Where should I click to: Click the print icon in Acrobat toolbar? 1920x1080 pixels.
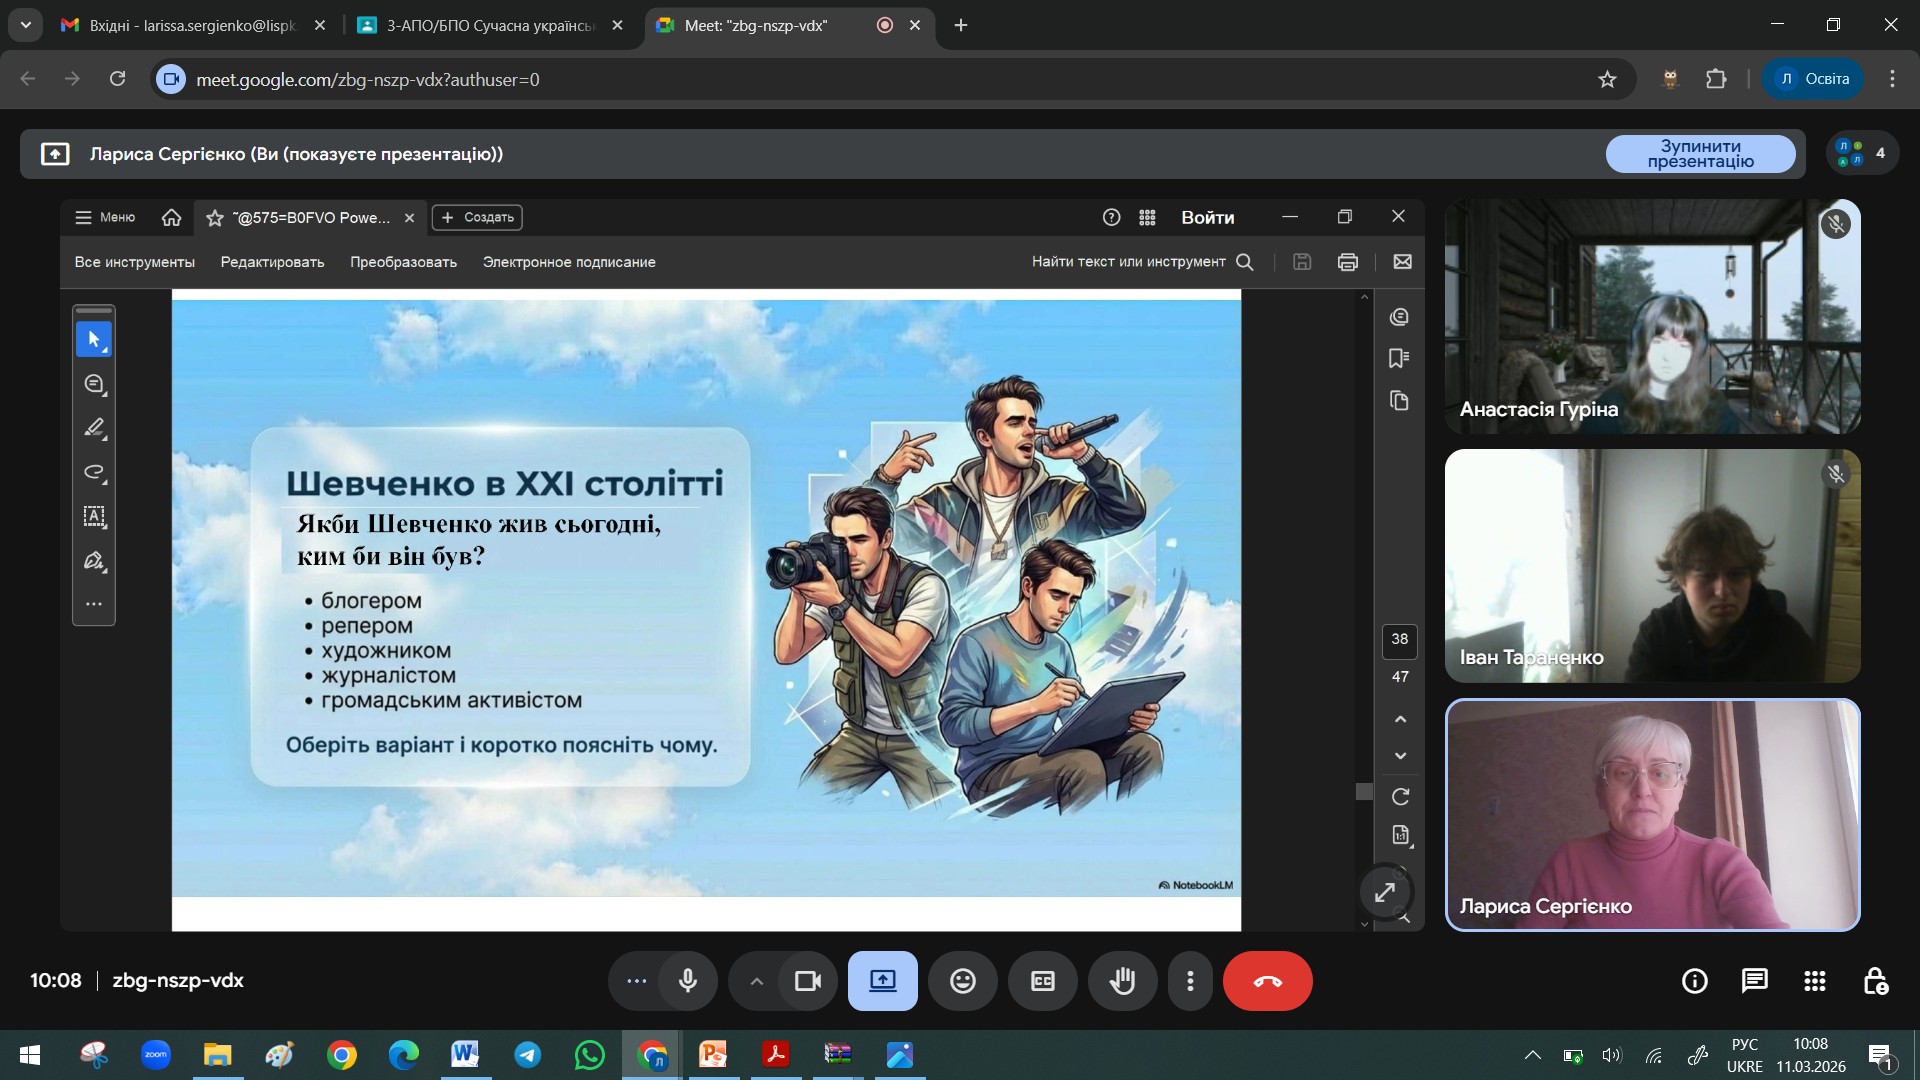[1347, 262]
